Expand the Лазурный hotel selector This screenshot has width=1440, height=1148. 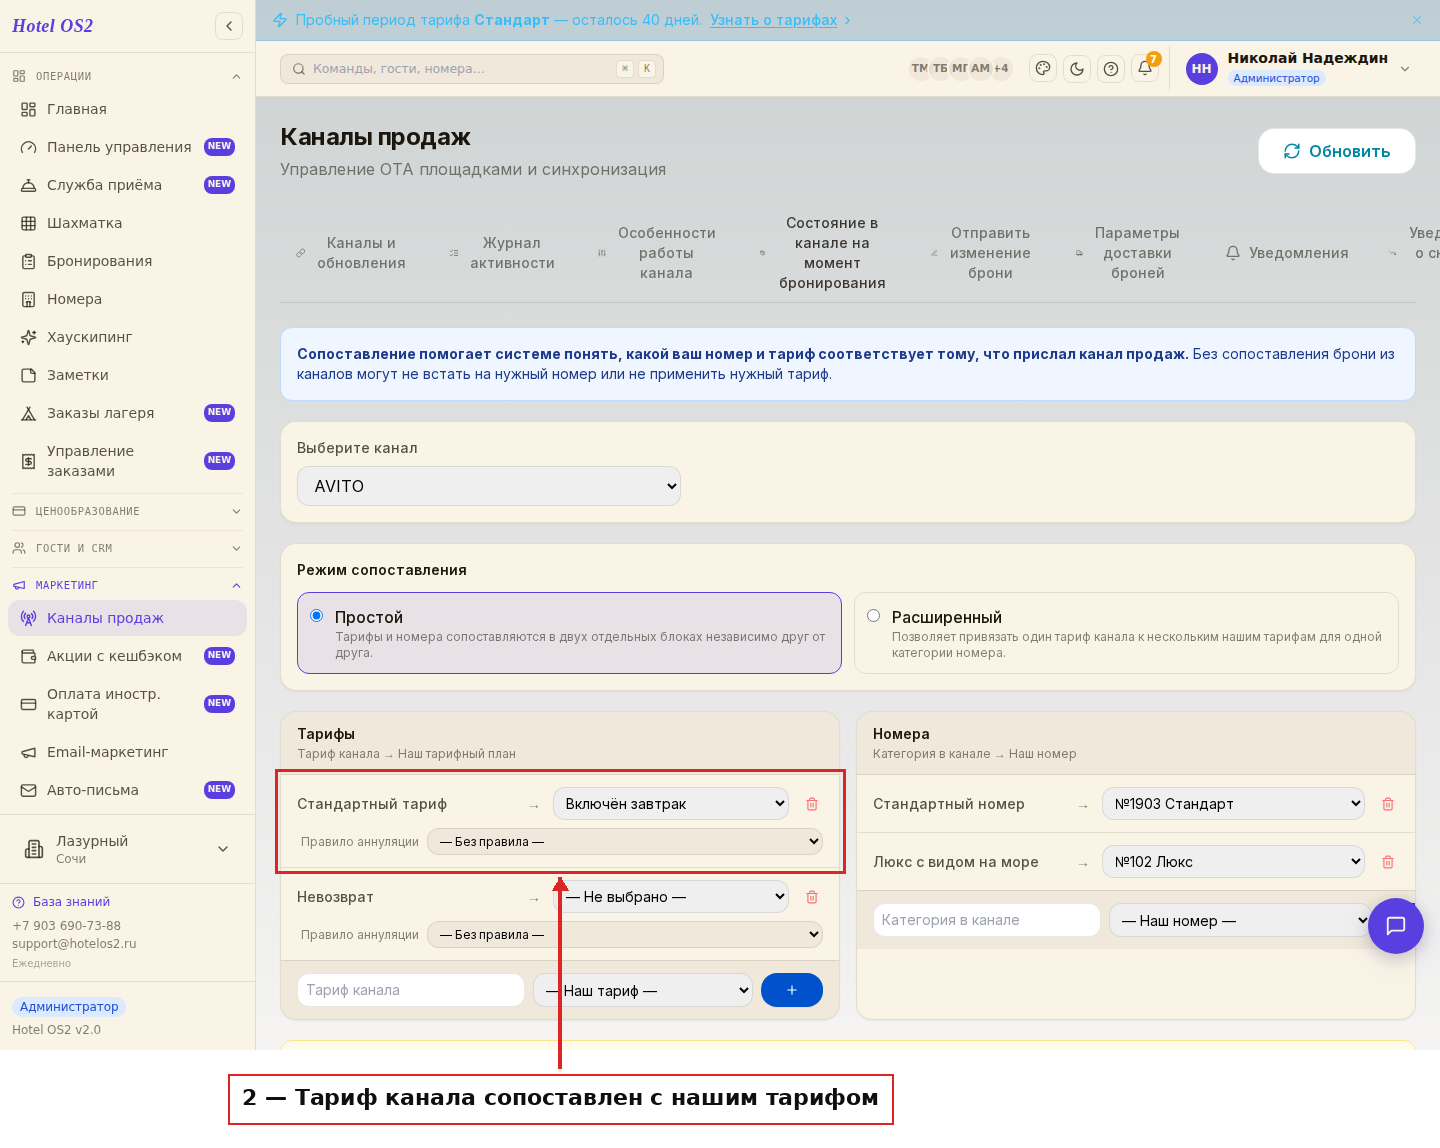pos(127,849)
